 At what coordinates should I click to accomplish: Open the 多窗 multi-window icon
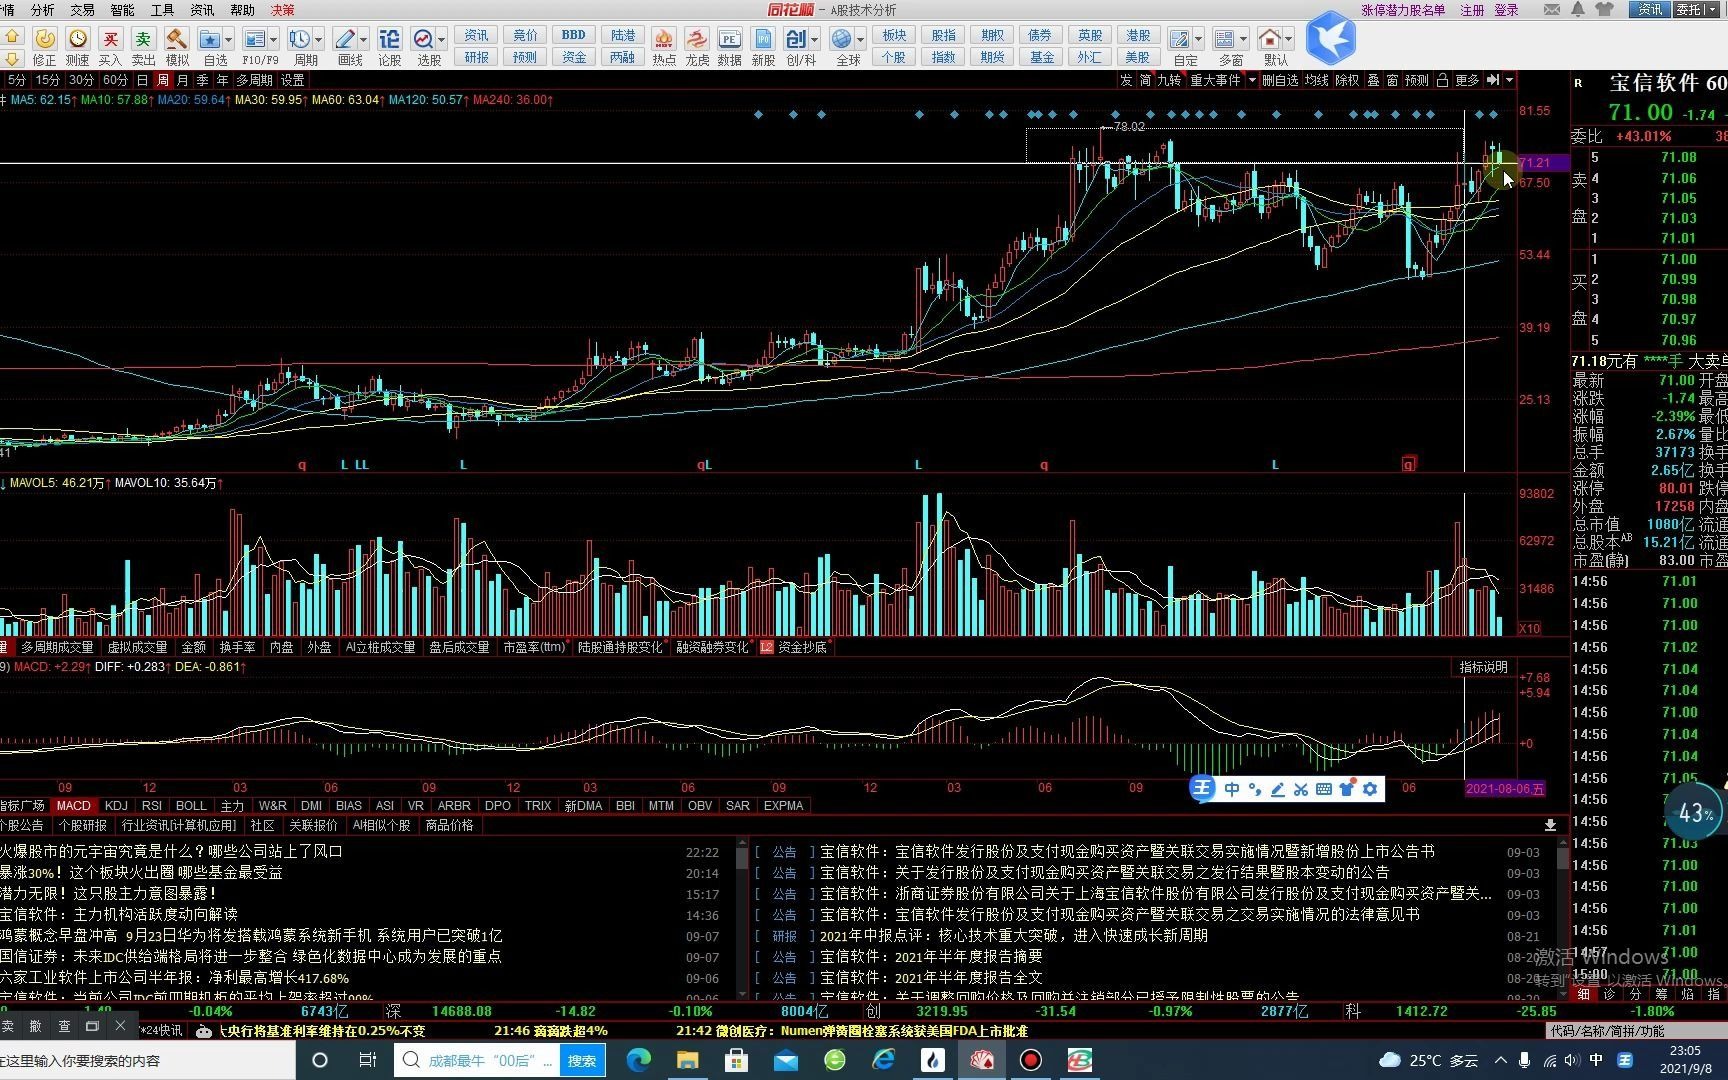(x=1225, y=39)
